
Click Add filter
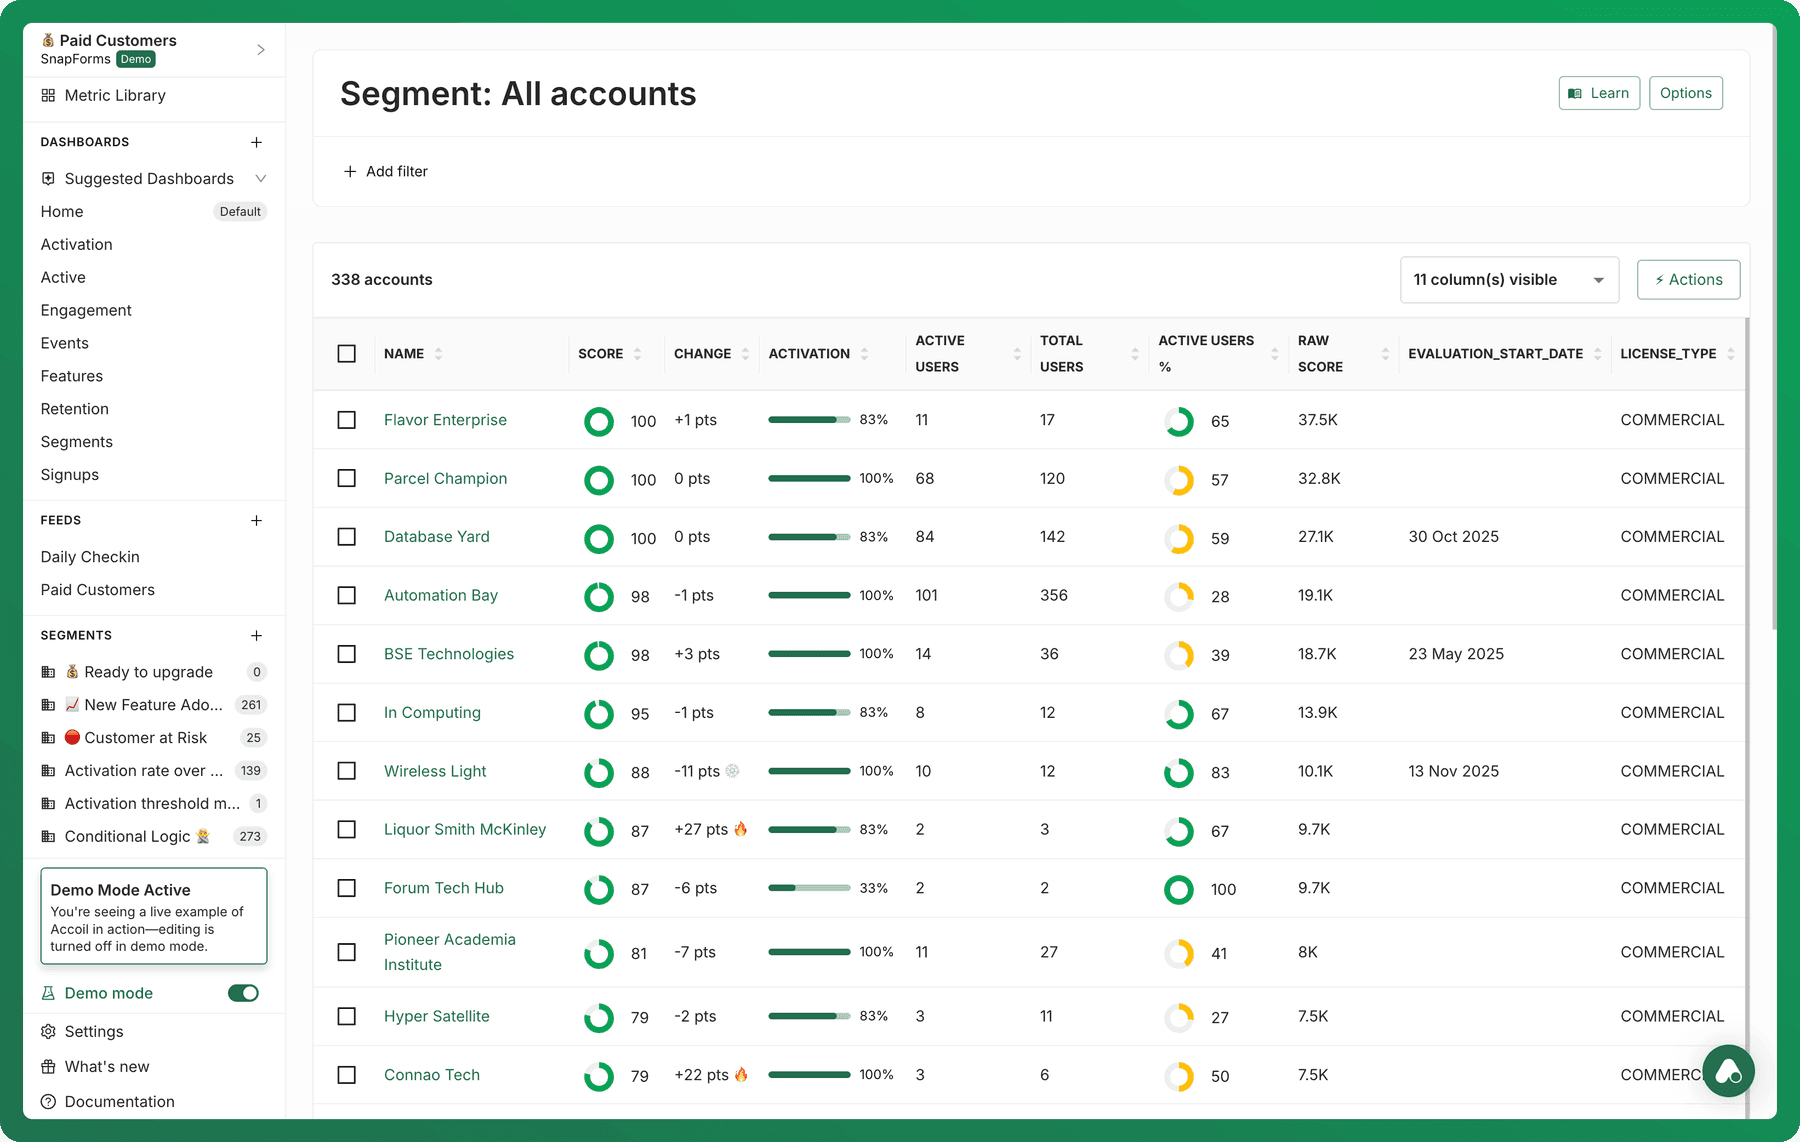[x=386, y=172]
